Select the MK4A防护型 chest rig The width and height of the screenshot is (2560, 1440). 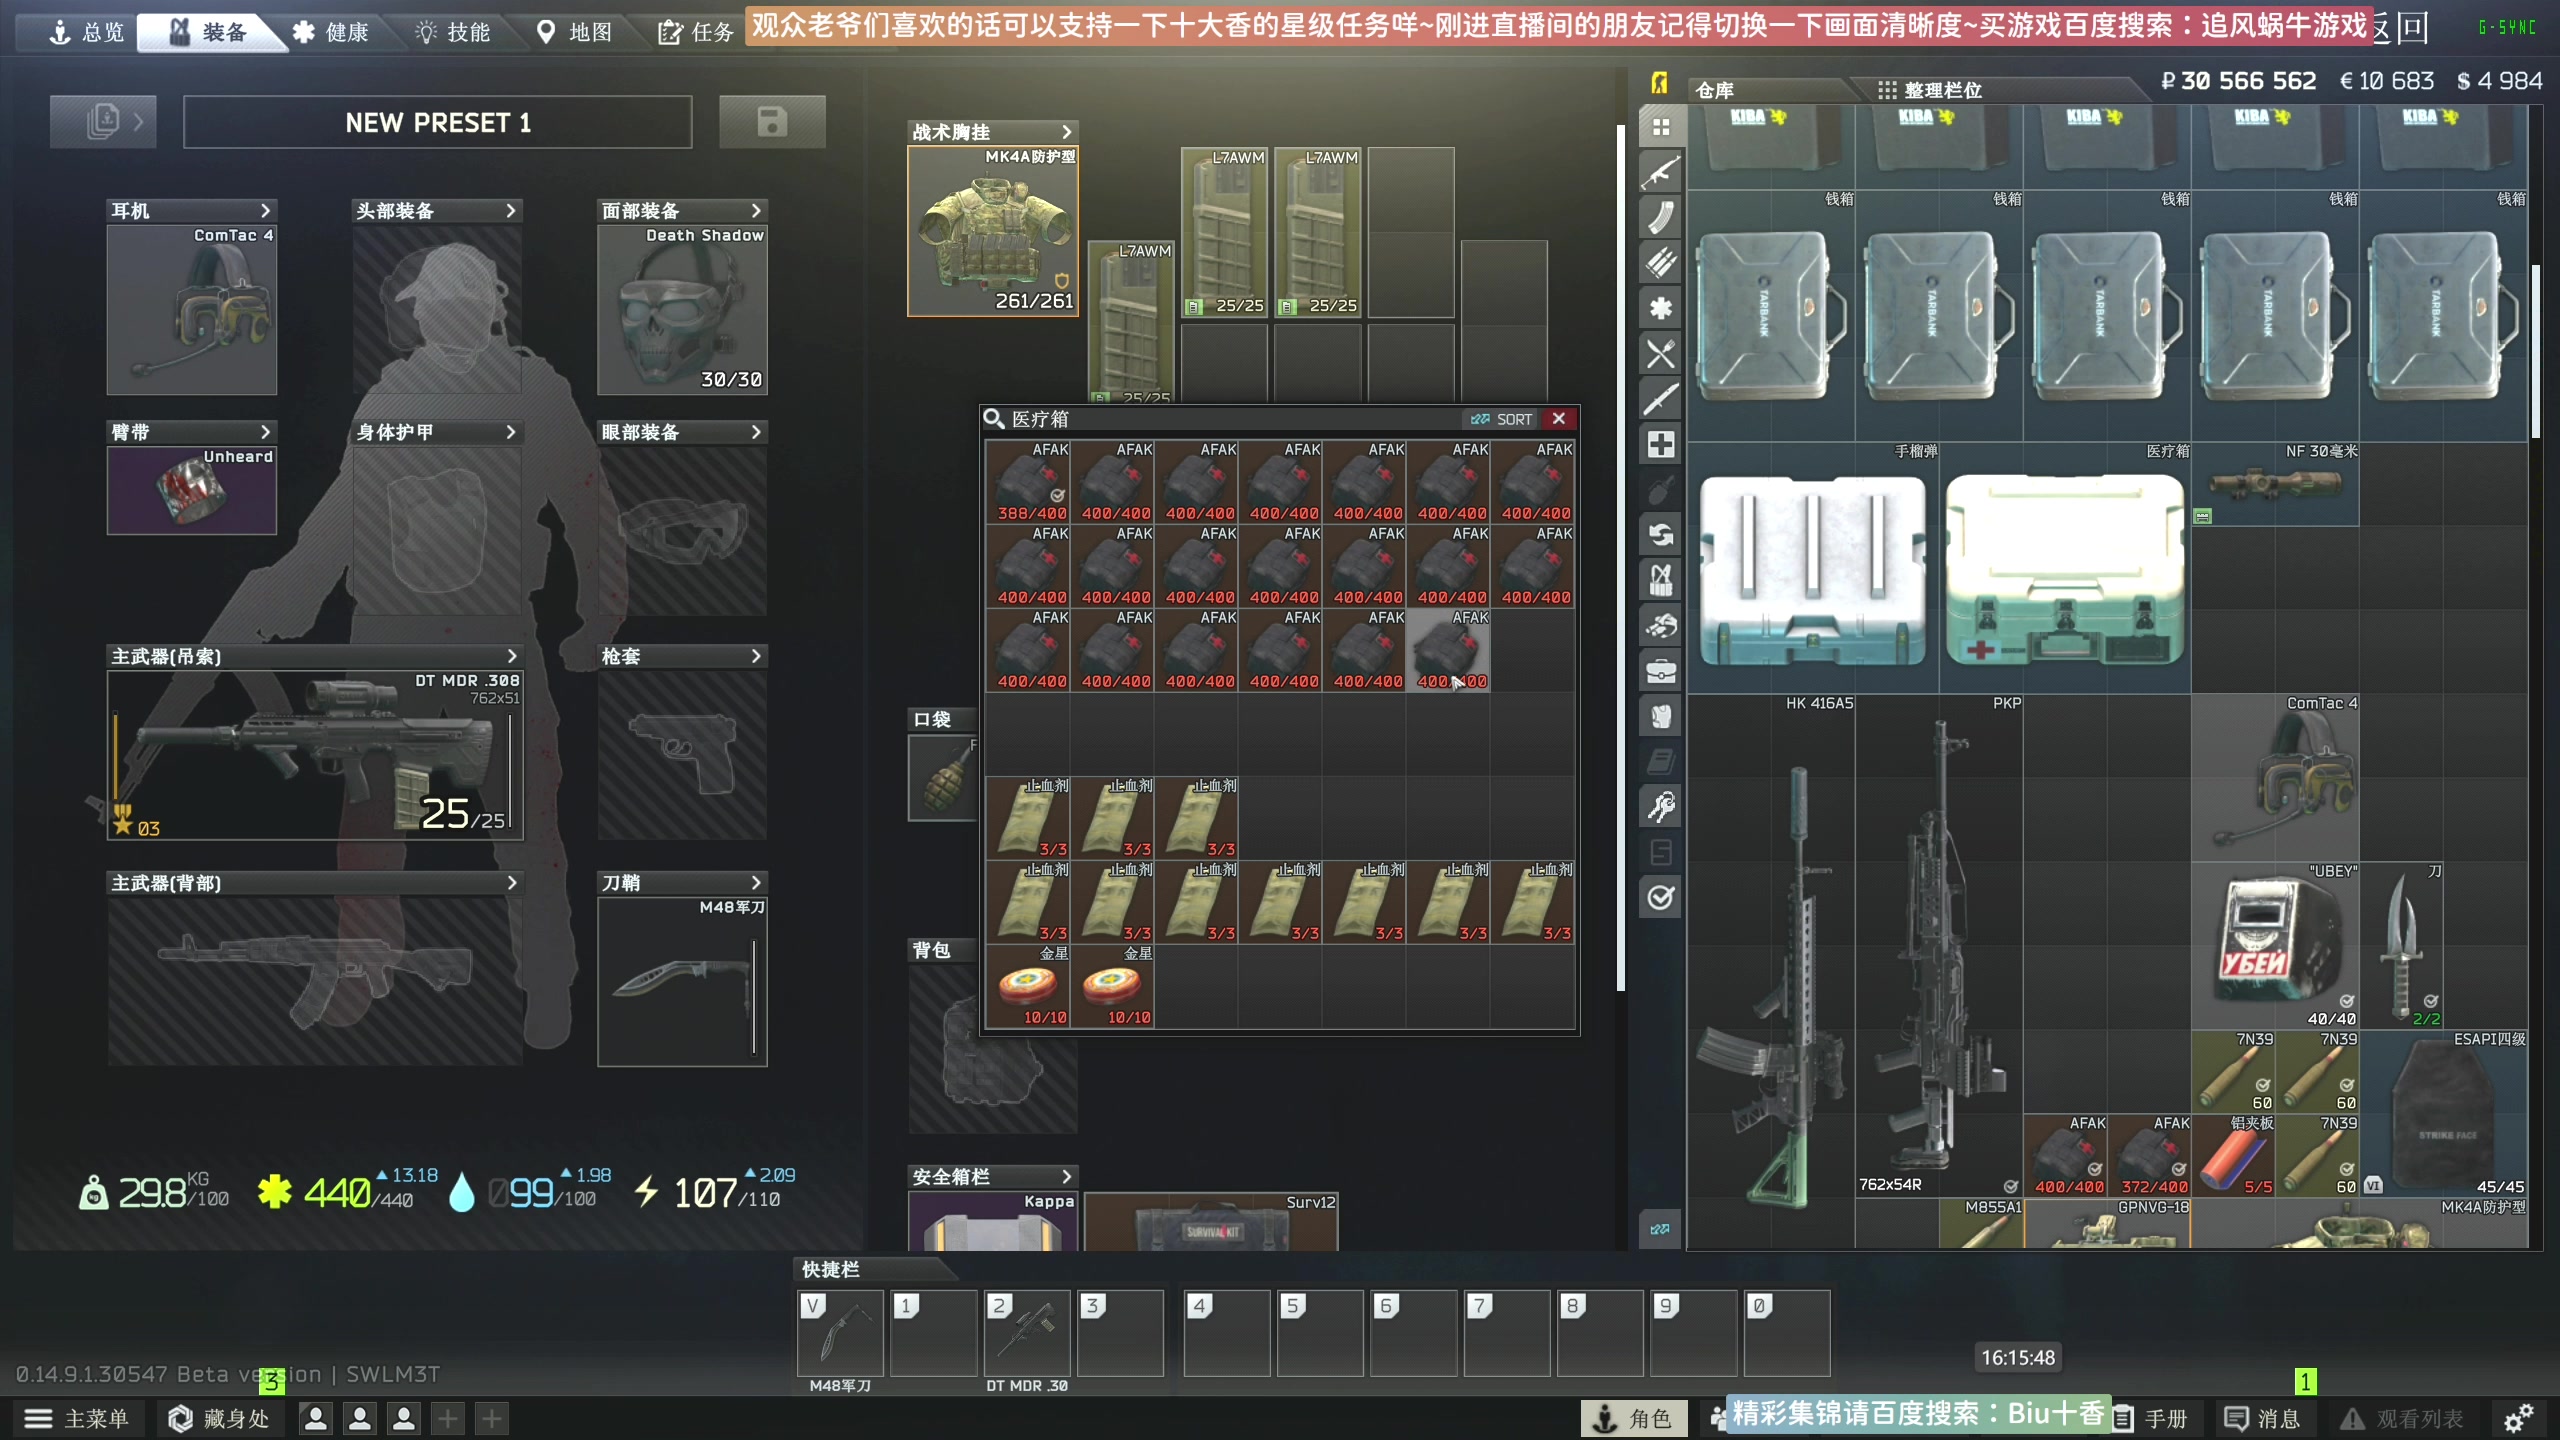pos(993,231)
